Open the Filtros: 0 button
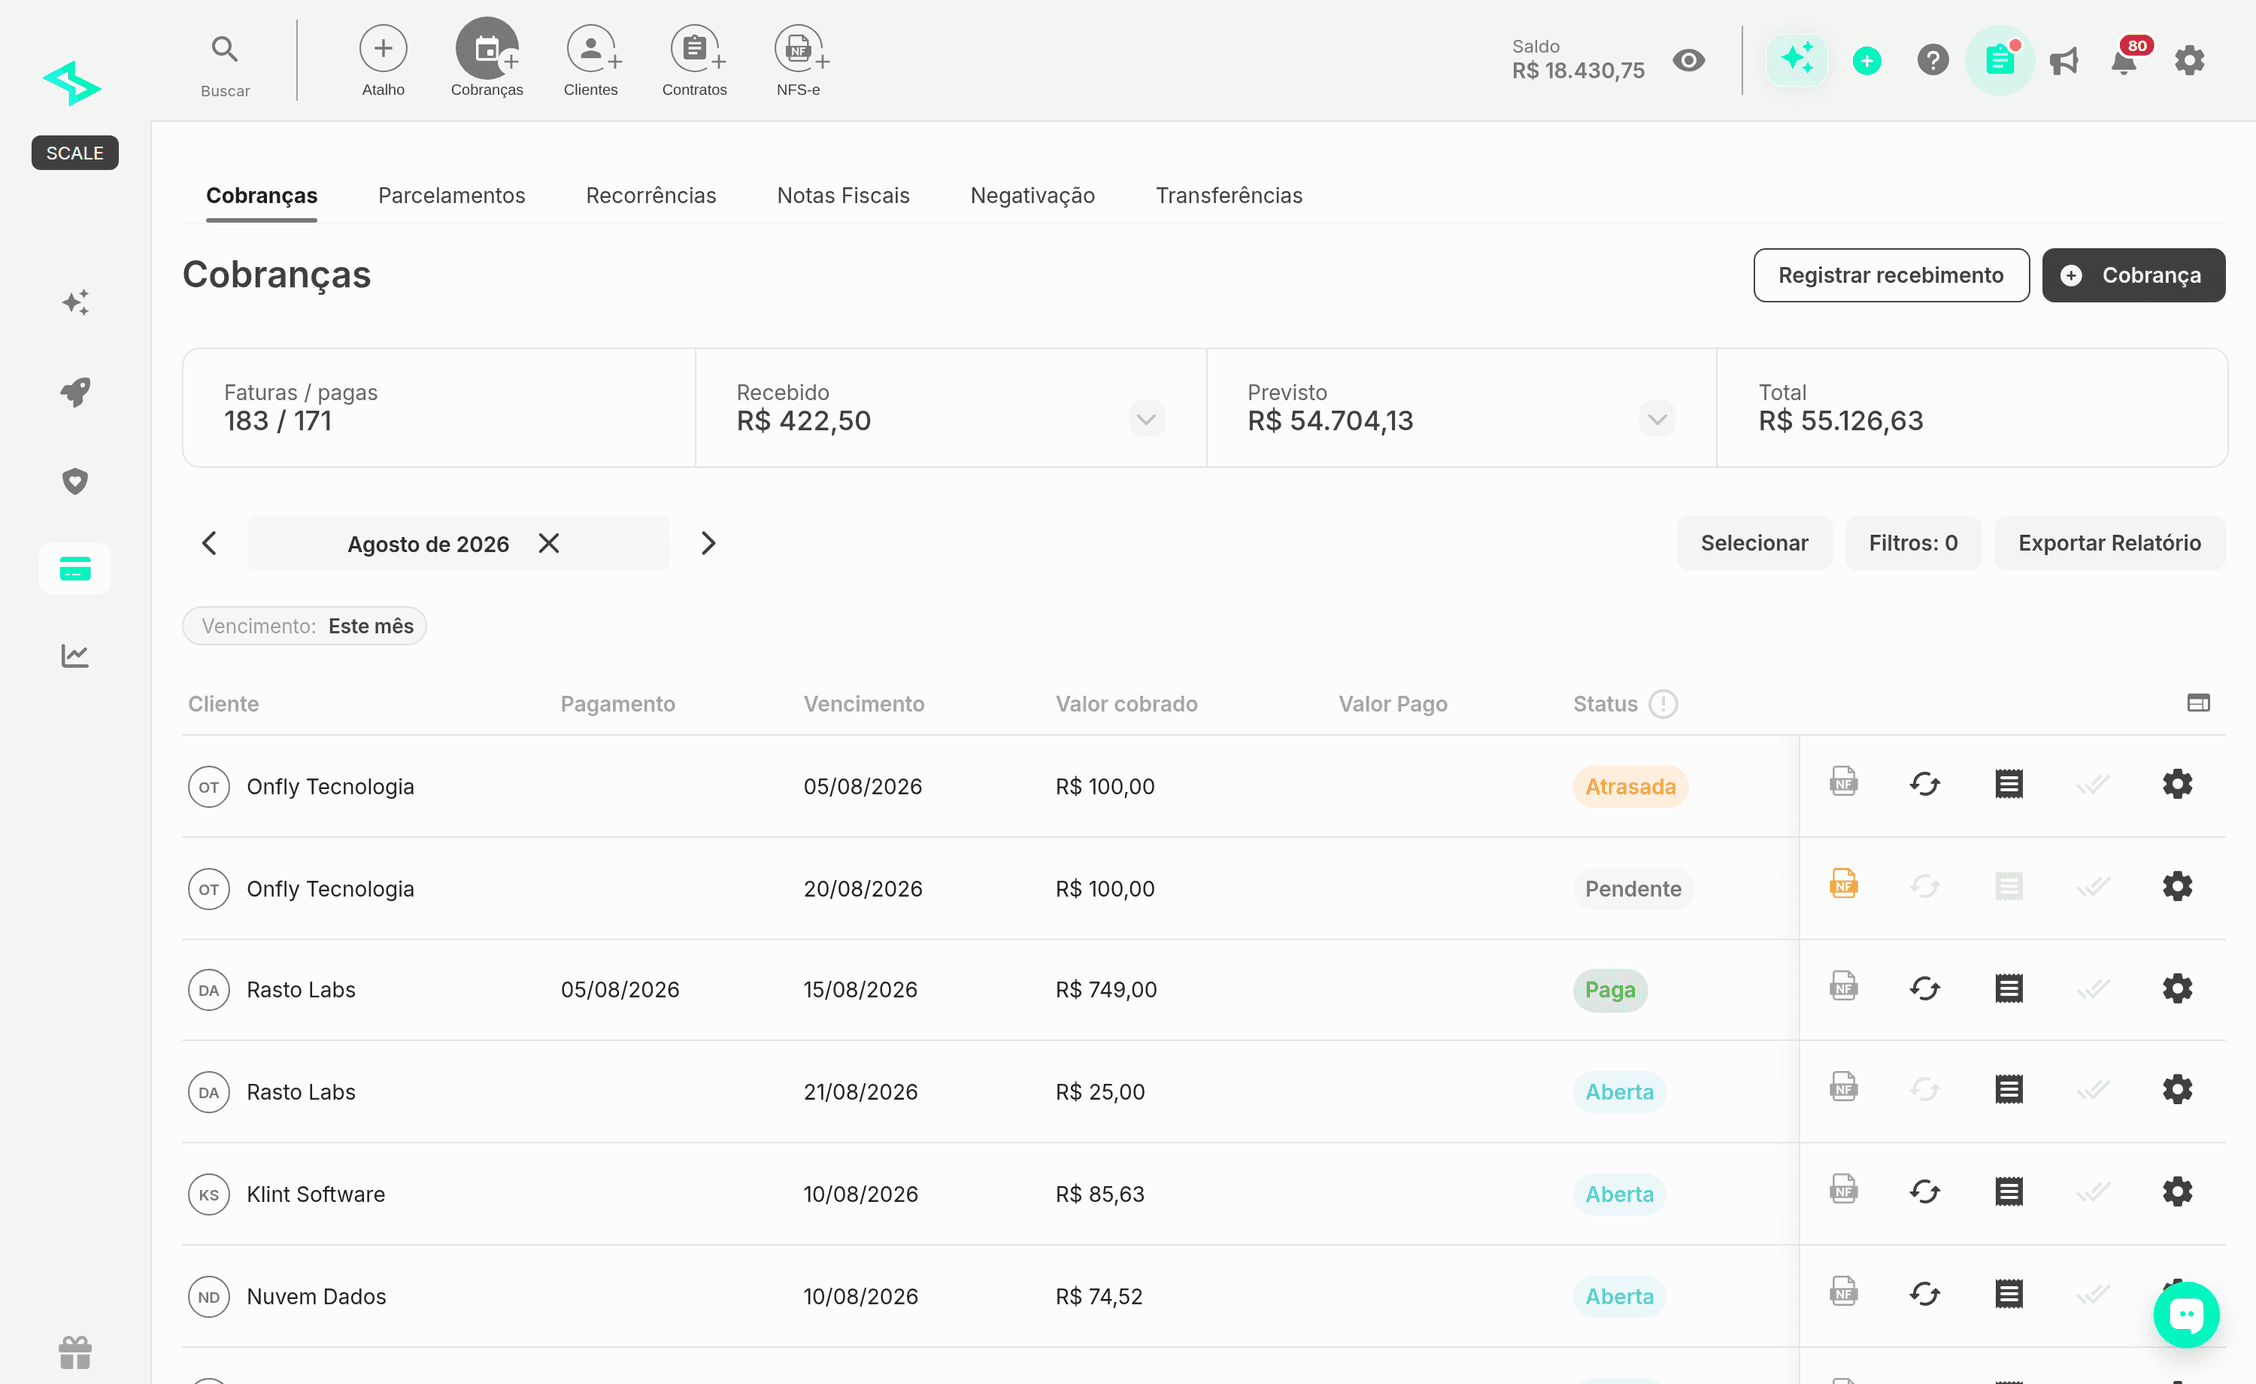The height and width of the screenshot is (1384, 2256). (x=1913, y=543)
